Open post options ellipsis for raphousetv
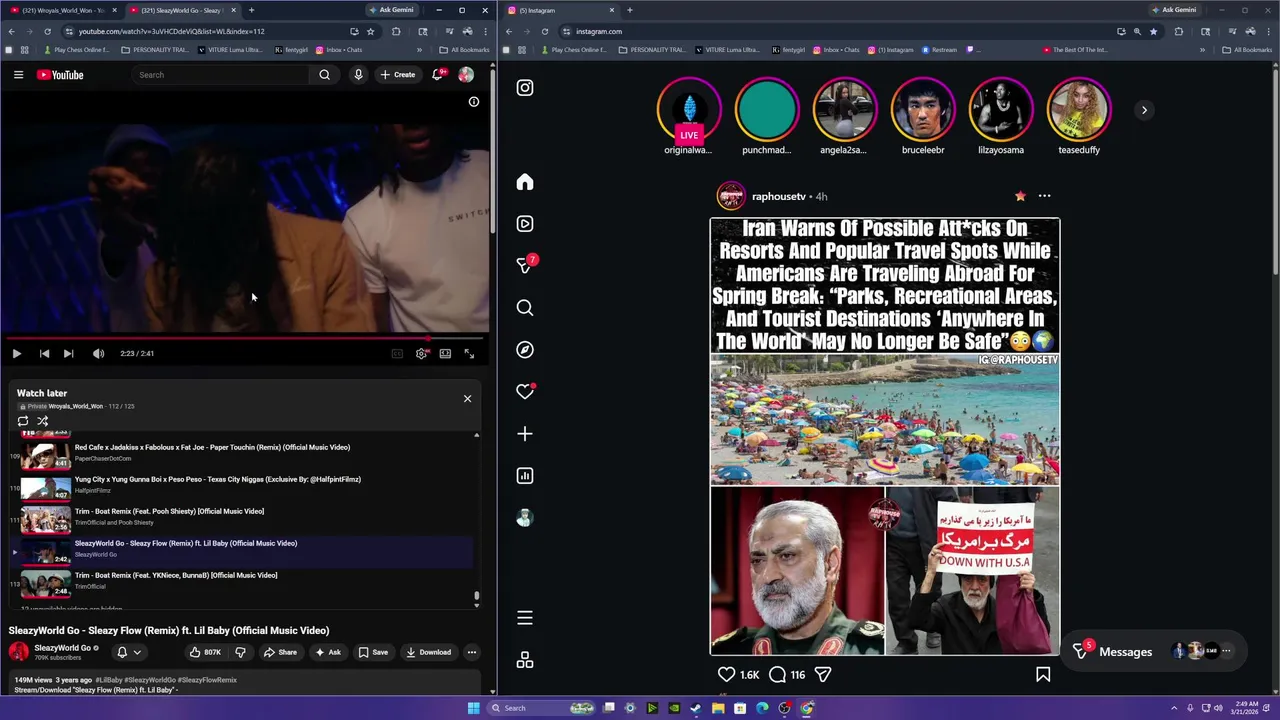Viewport: 1280px width, 720px height. pos(1044,196)
